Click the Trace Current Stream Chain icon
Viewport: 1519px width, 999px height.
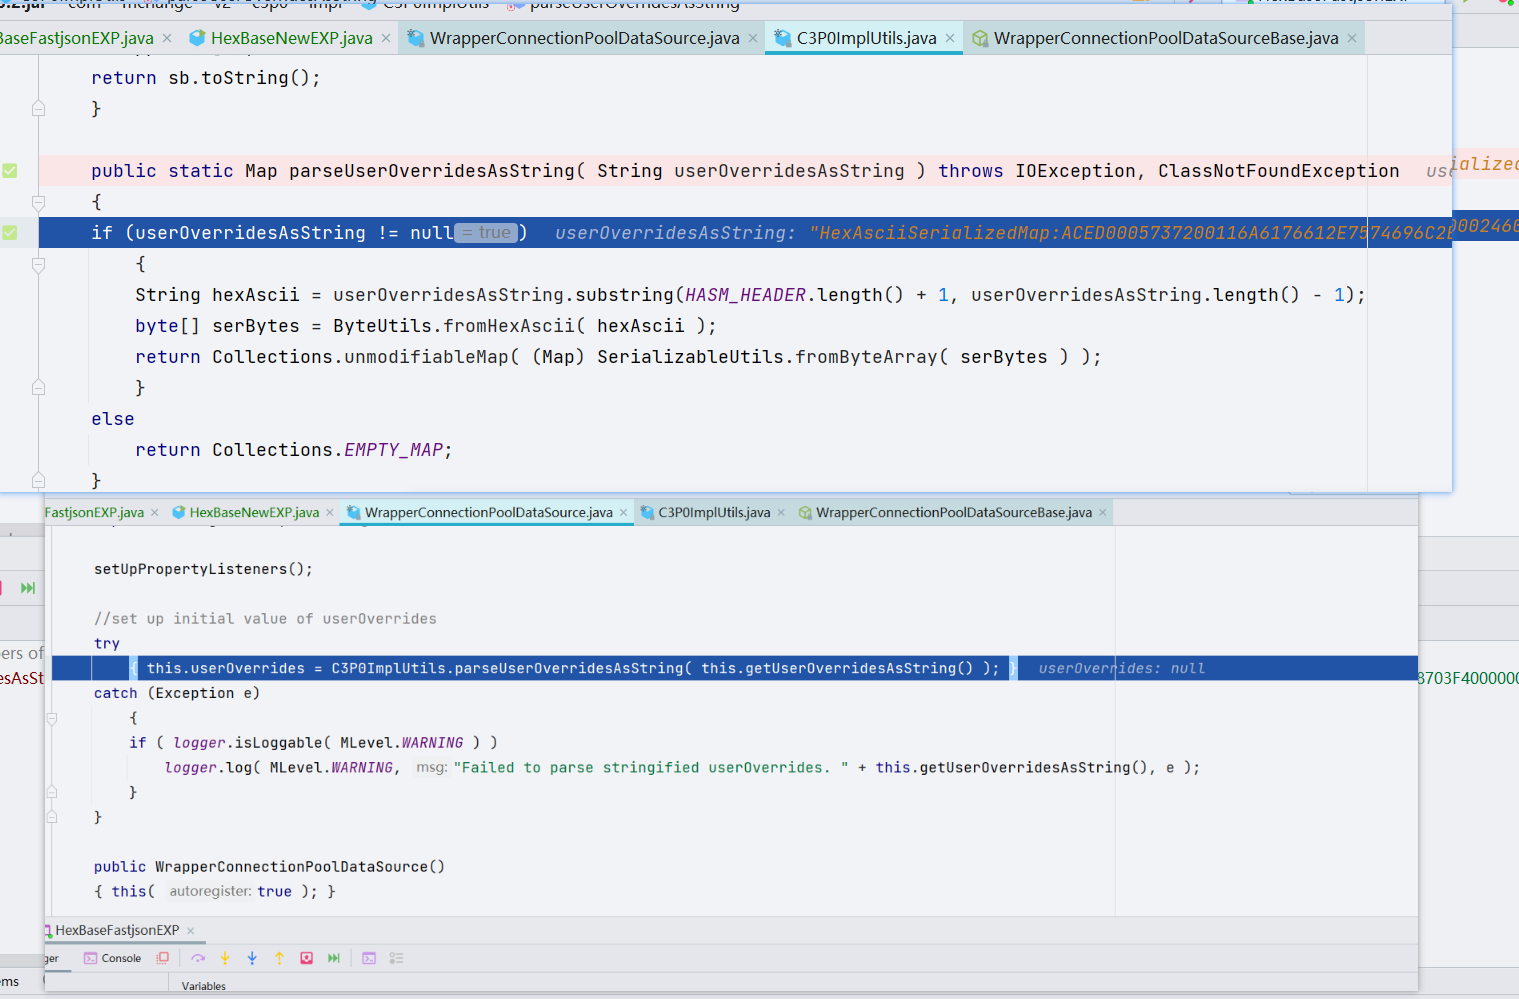(396, 958)
